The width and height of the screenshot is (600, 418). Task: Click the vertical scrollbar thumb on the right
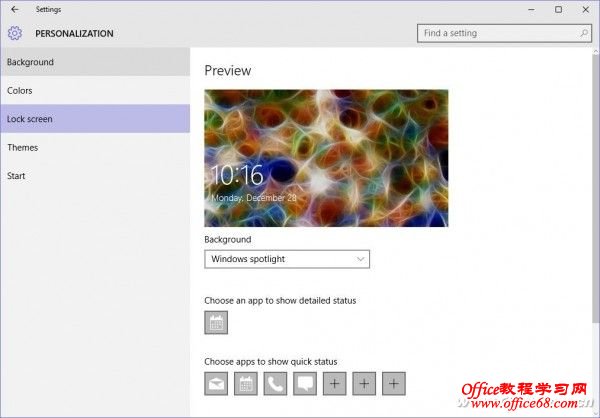coord(596,188)
